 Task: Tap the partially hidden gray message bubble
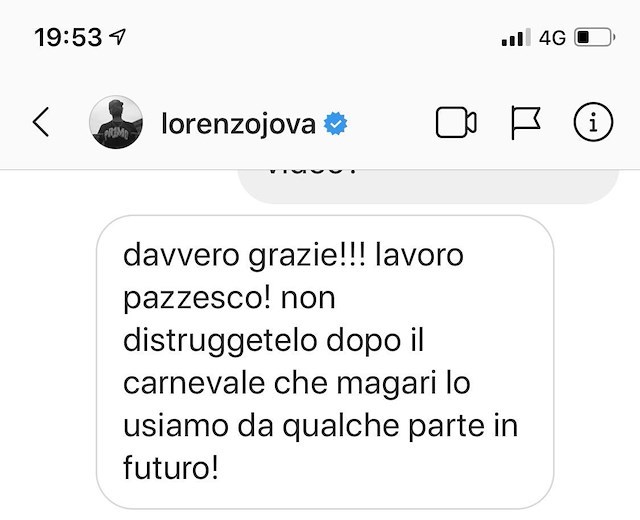[x=428, y=187]
